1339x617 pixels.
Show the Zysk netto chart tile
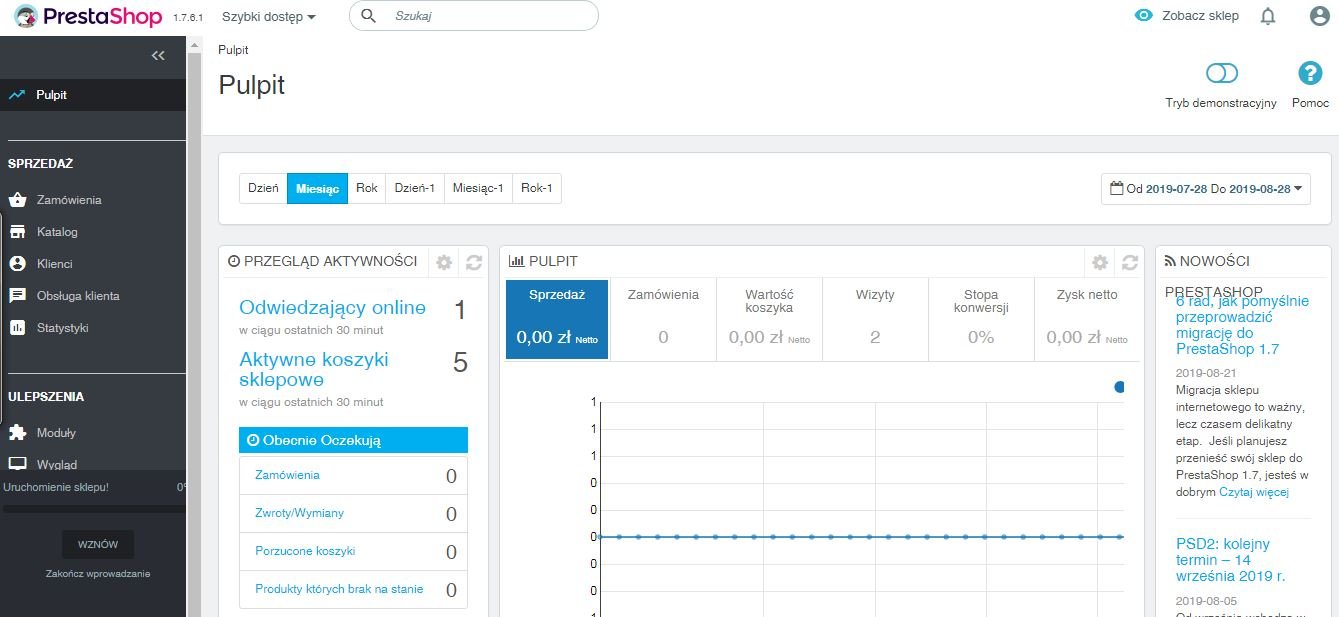pos(1087,319)
